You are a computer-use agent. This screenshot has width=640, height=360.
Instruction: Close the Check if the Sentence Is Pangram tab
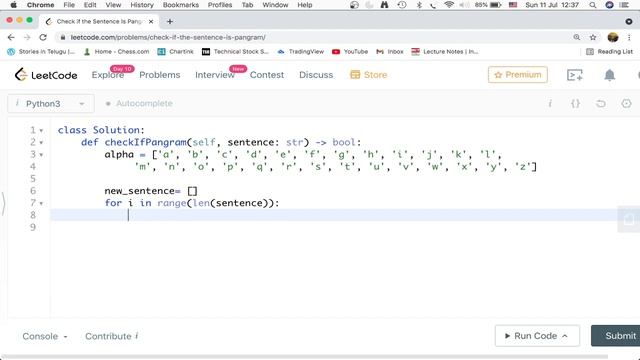(x=151, y=21)
